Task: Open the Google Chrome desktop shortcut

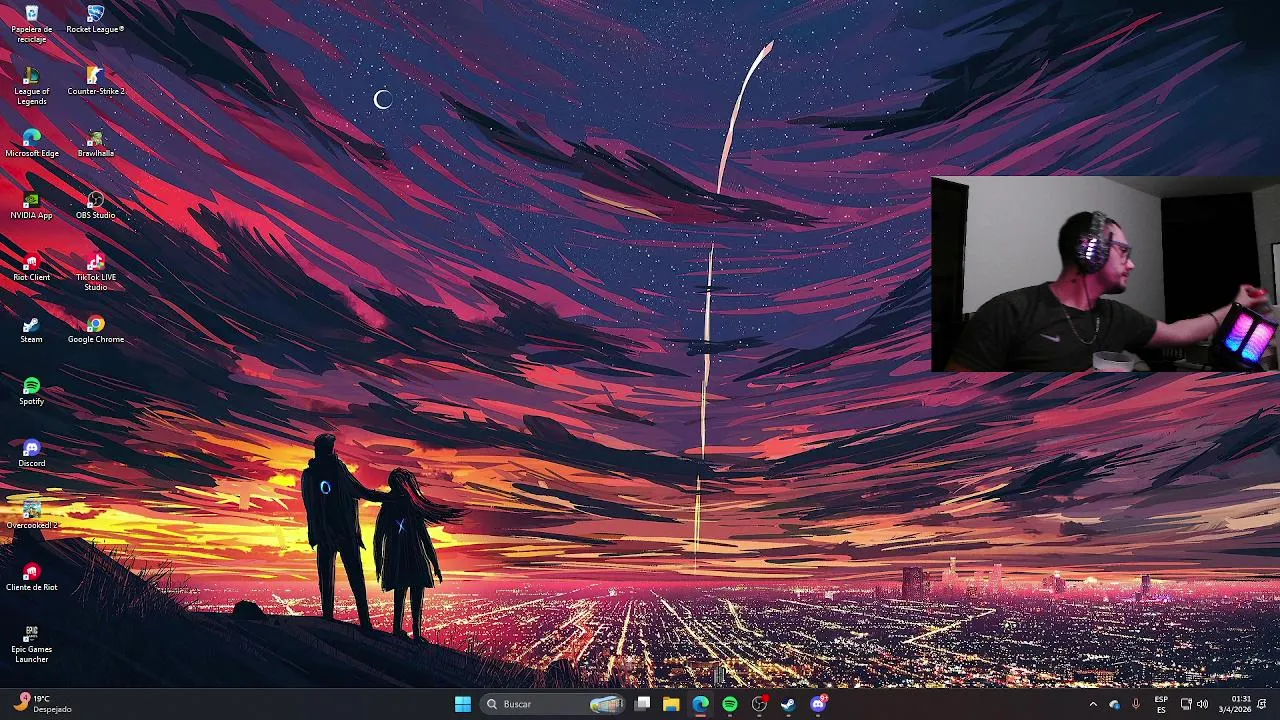Action: coord(95,329)
